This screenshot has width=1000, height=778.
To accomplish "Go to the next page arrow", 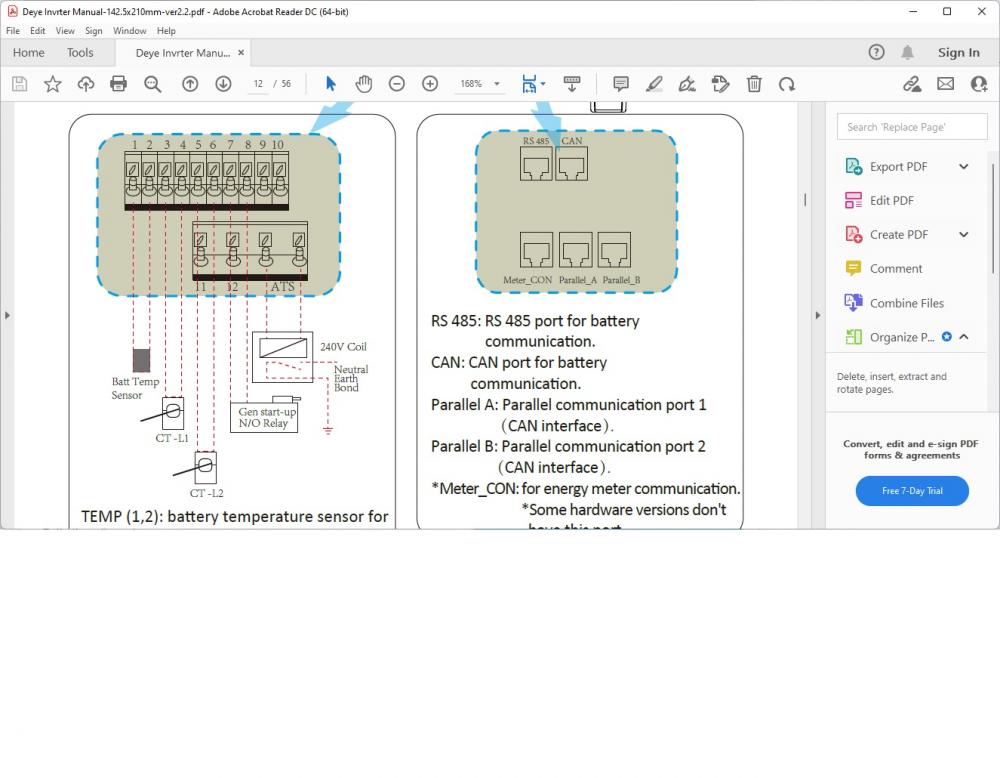I will [223, 84].
